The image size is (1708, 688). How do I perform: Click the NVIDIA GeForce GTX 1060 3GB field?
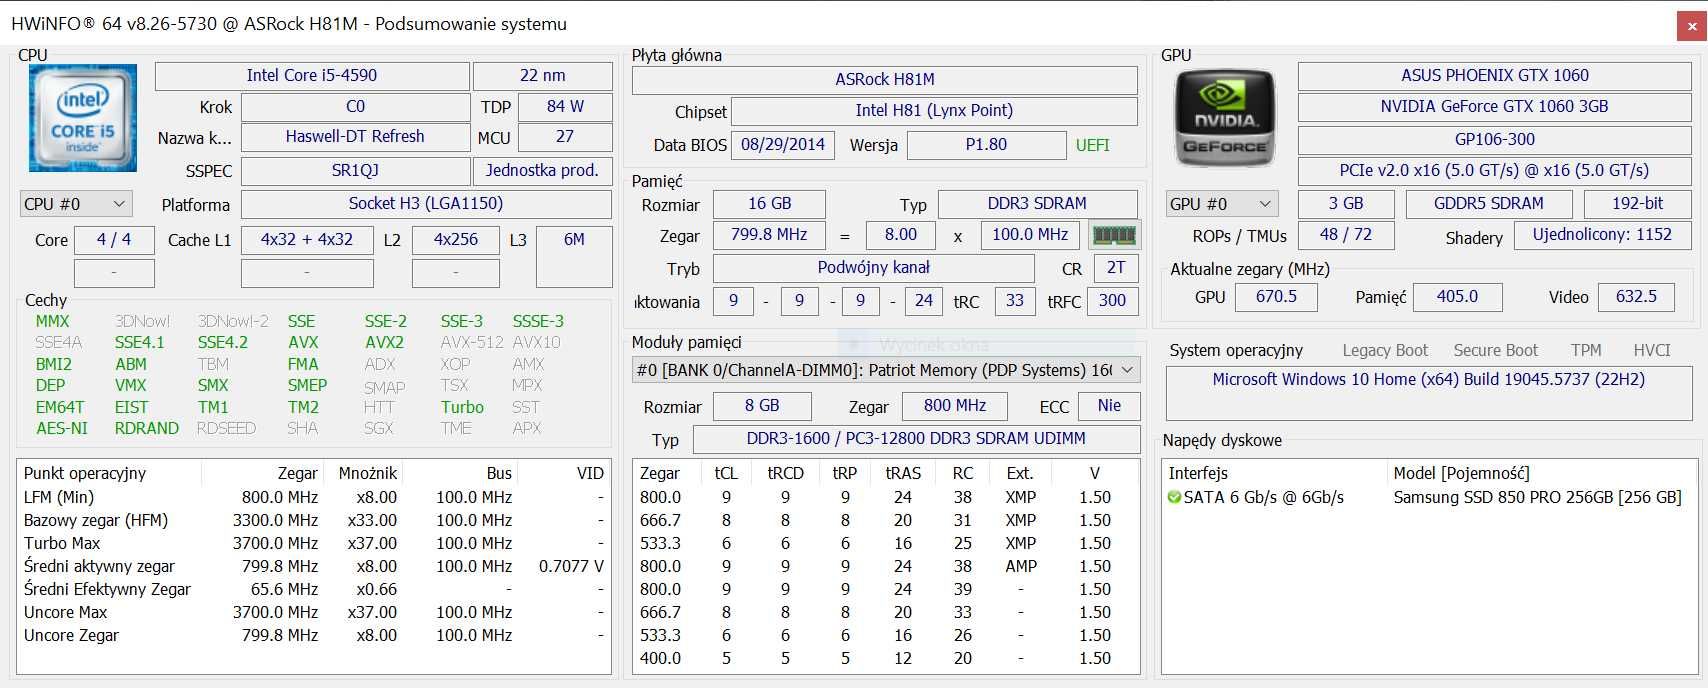coord(1494,107)
